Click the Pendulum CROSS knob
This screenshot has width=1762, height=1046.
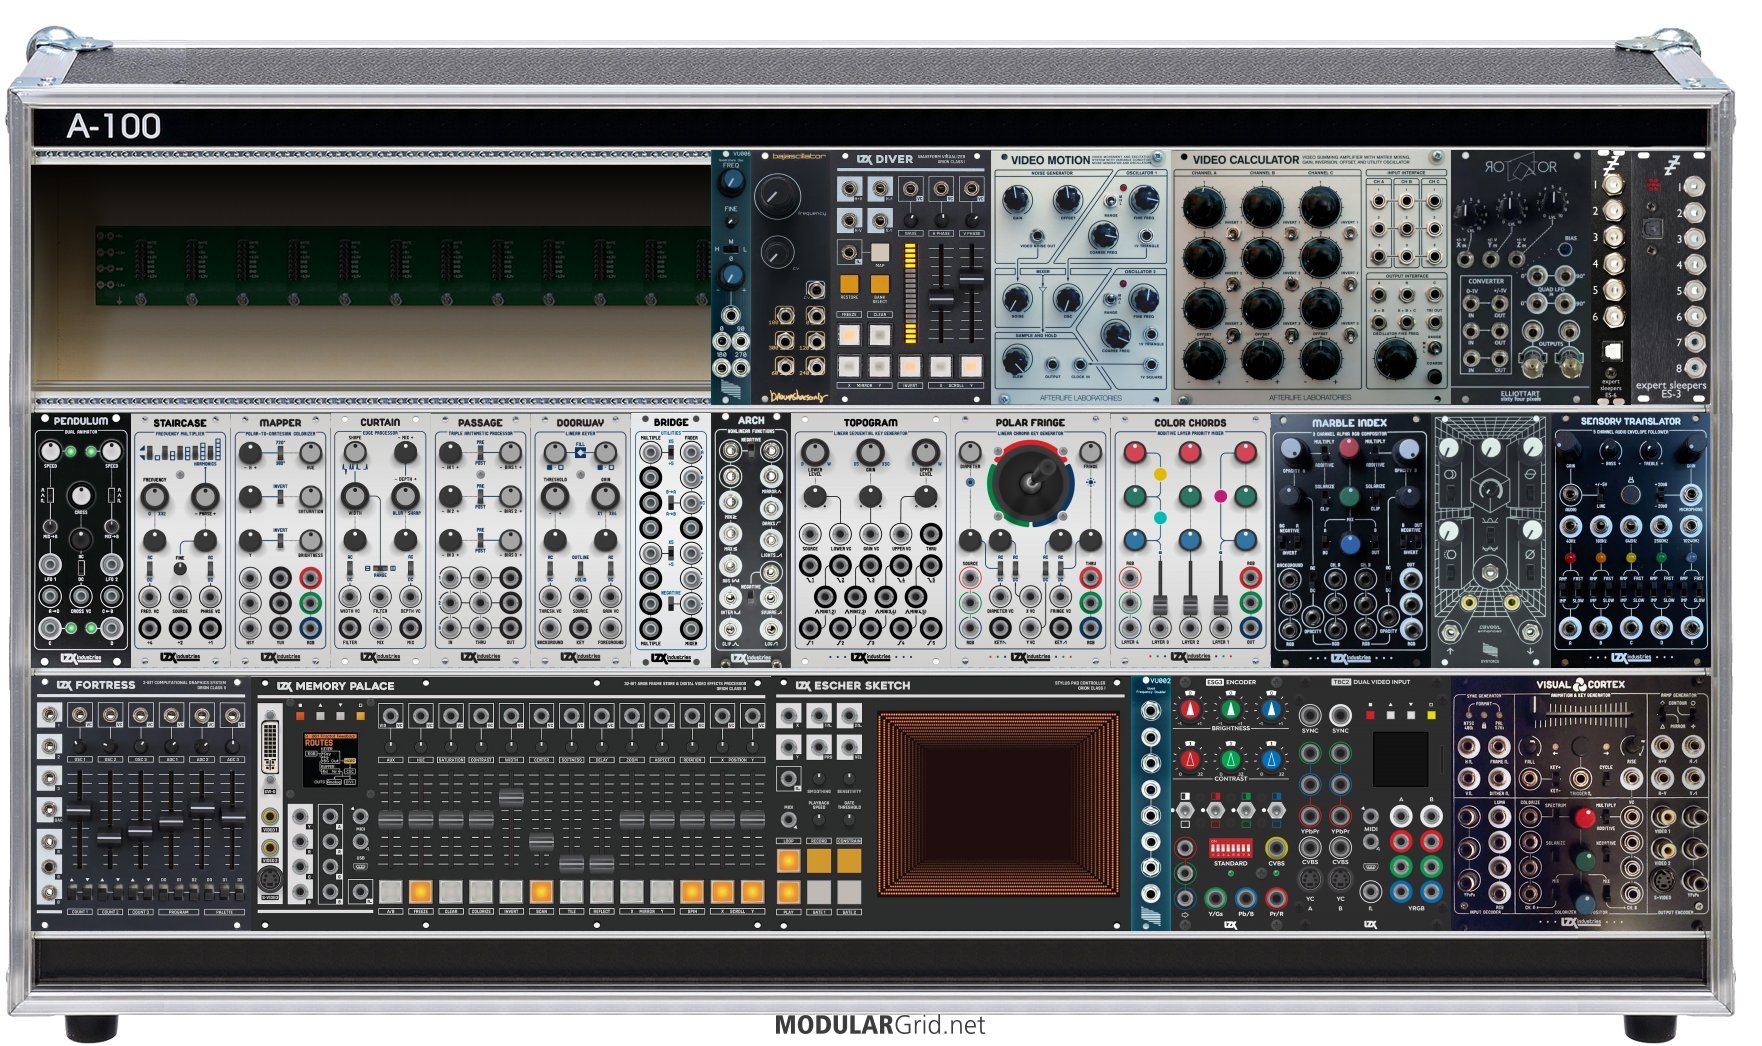pyautogui.click(x=81, y=497)
